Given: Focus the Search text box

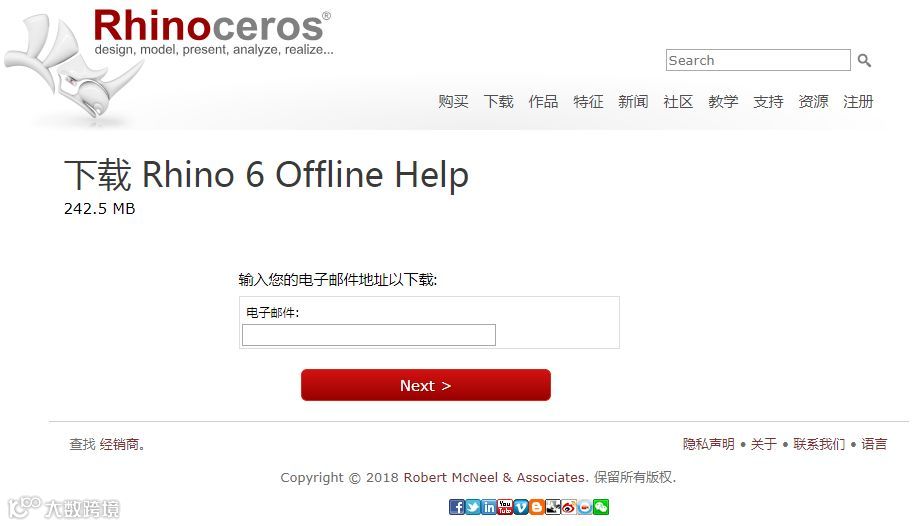Looking at the screenshot, I should (758, 60).
